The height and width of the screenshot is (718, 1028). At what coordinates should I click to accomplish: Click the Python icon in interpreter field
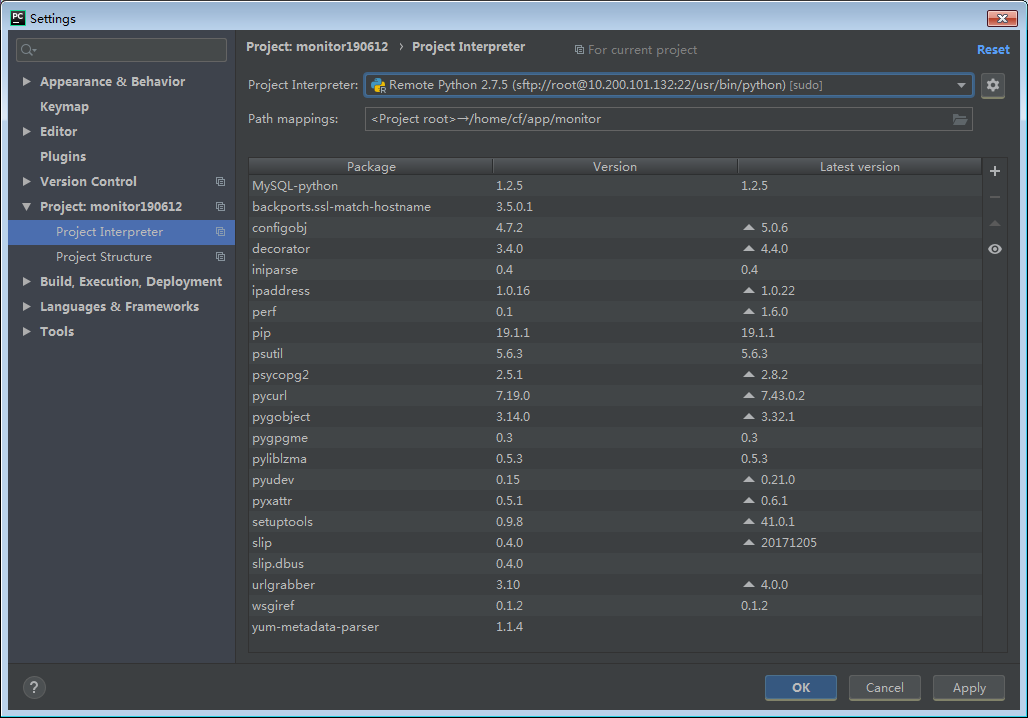point(378,85)
